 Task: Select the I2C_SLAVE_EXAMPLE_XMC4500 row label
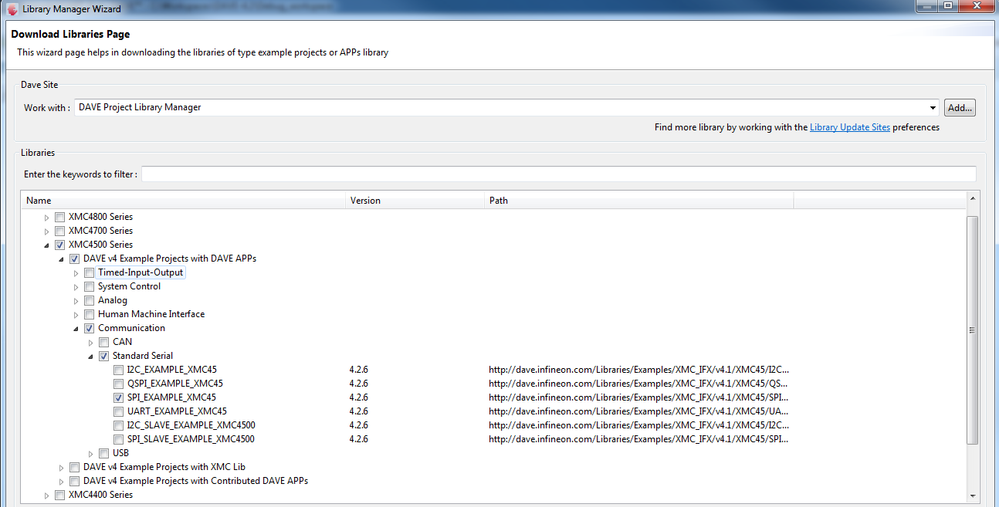[x=191, y=425]
